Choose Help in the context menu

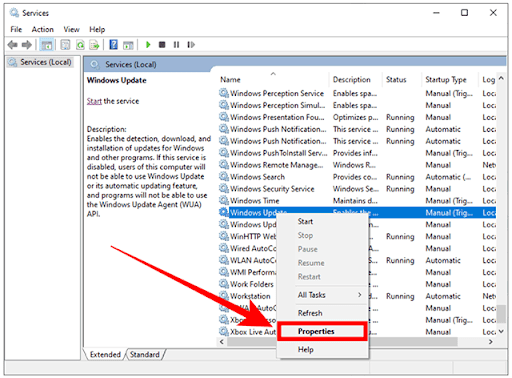click(322, 350)
